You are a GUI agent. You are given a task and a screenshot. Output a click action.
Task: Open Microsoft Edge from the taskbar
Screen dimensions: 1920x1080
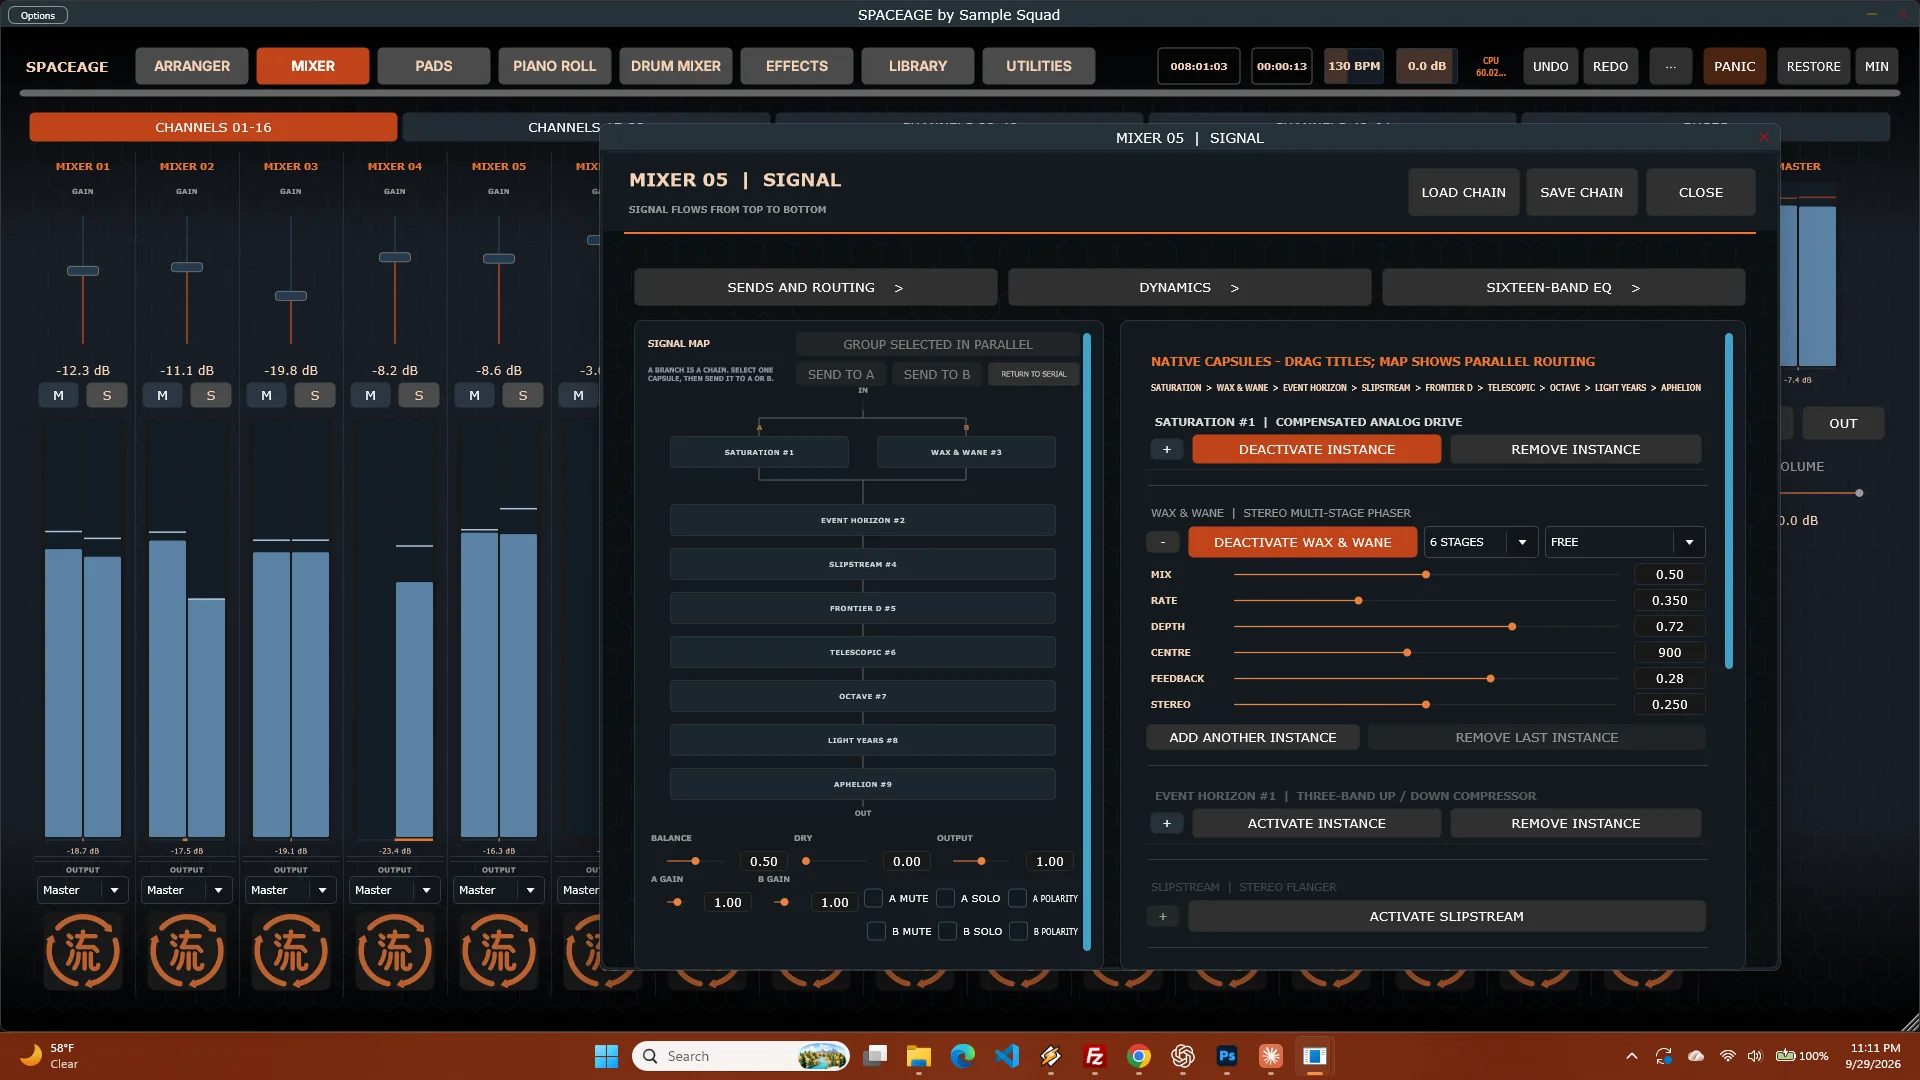point(962,1056)
